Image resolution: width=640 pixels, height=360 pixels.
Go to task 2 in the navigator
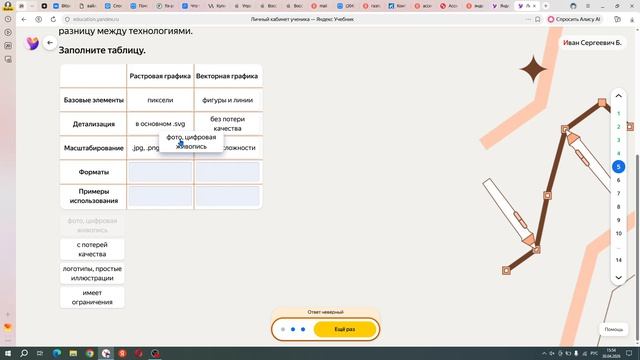tap(618, 127)
